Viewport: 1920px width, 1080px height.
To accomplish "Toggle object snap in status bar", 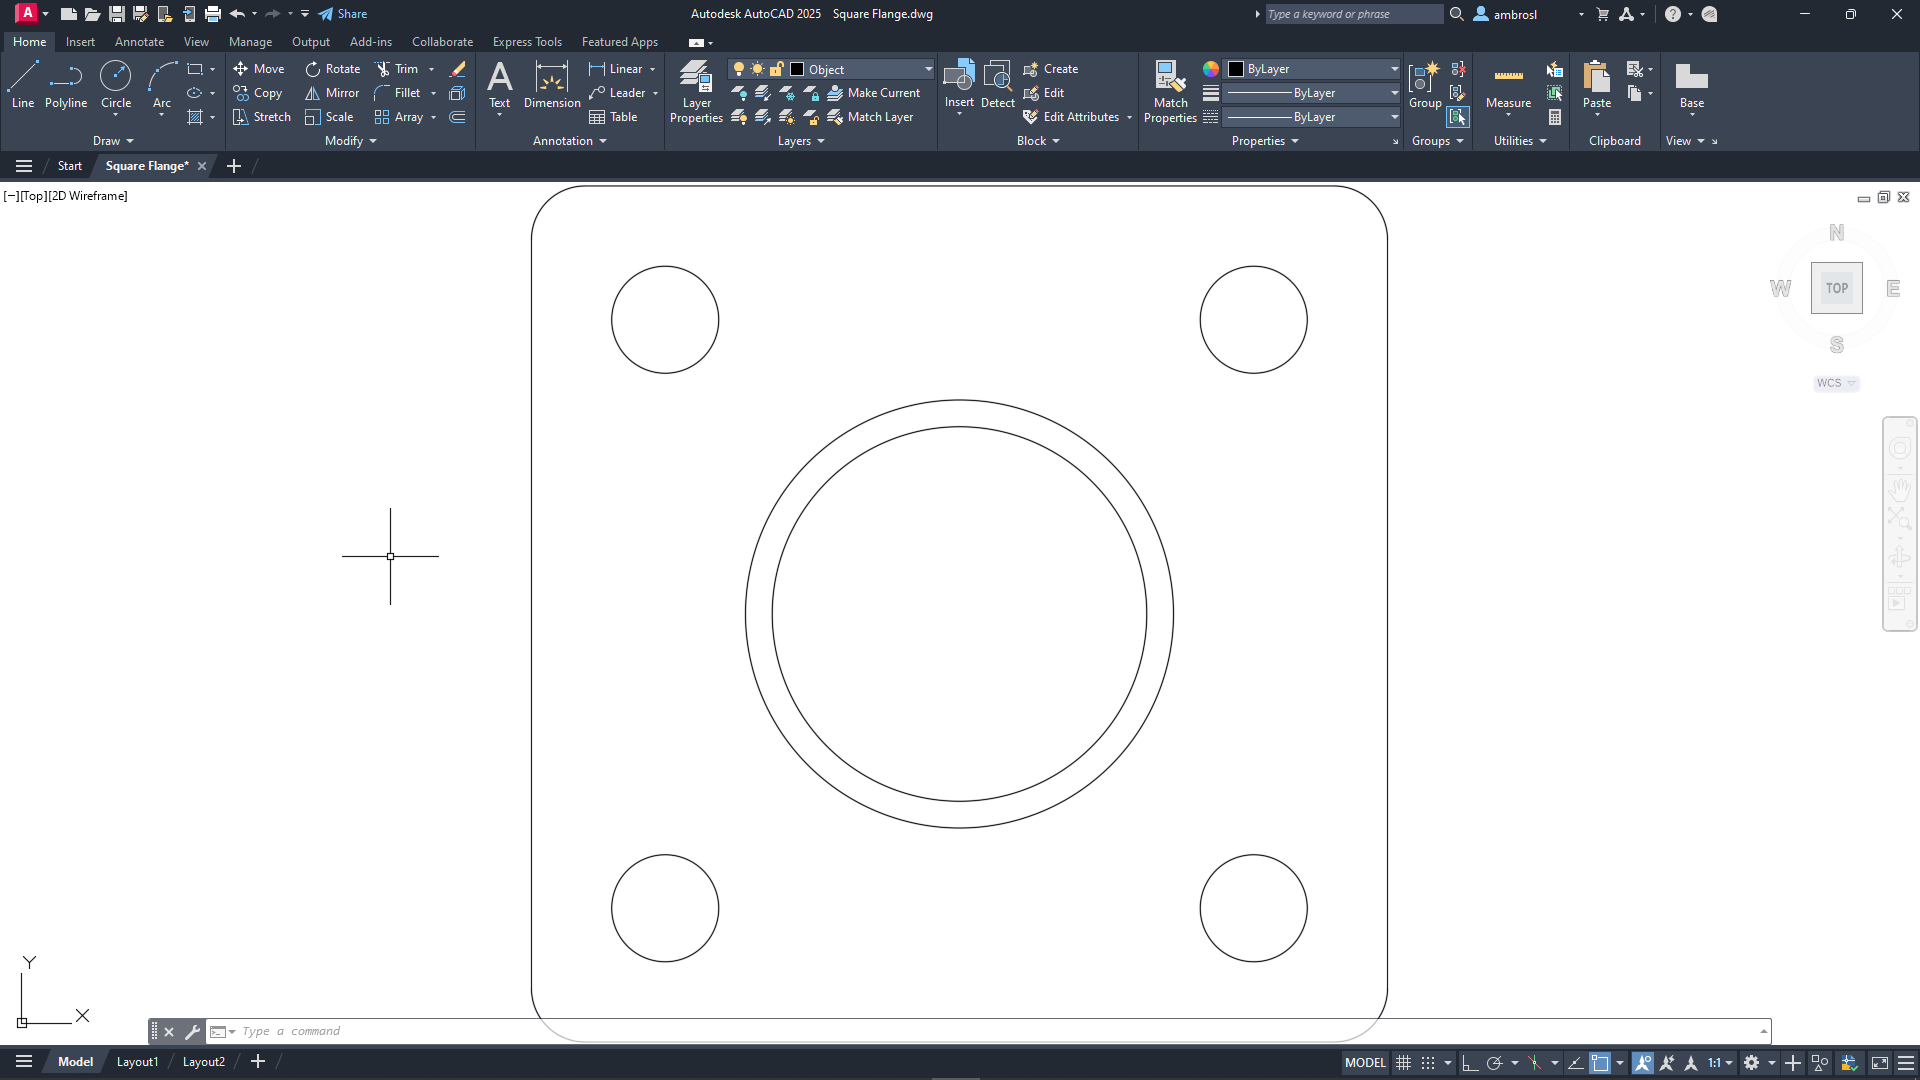I will tap(1600, 1063).
